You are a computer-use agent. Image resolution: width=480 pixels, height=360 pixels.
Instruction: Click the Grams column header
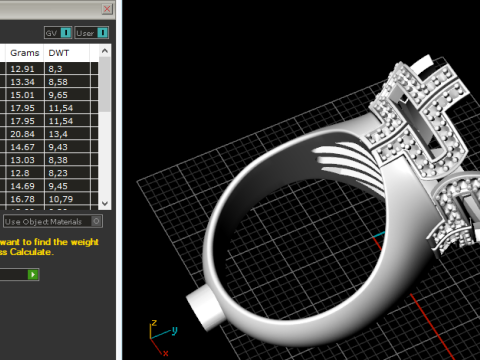point(25,53)
